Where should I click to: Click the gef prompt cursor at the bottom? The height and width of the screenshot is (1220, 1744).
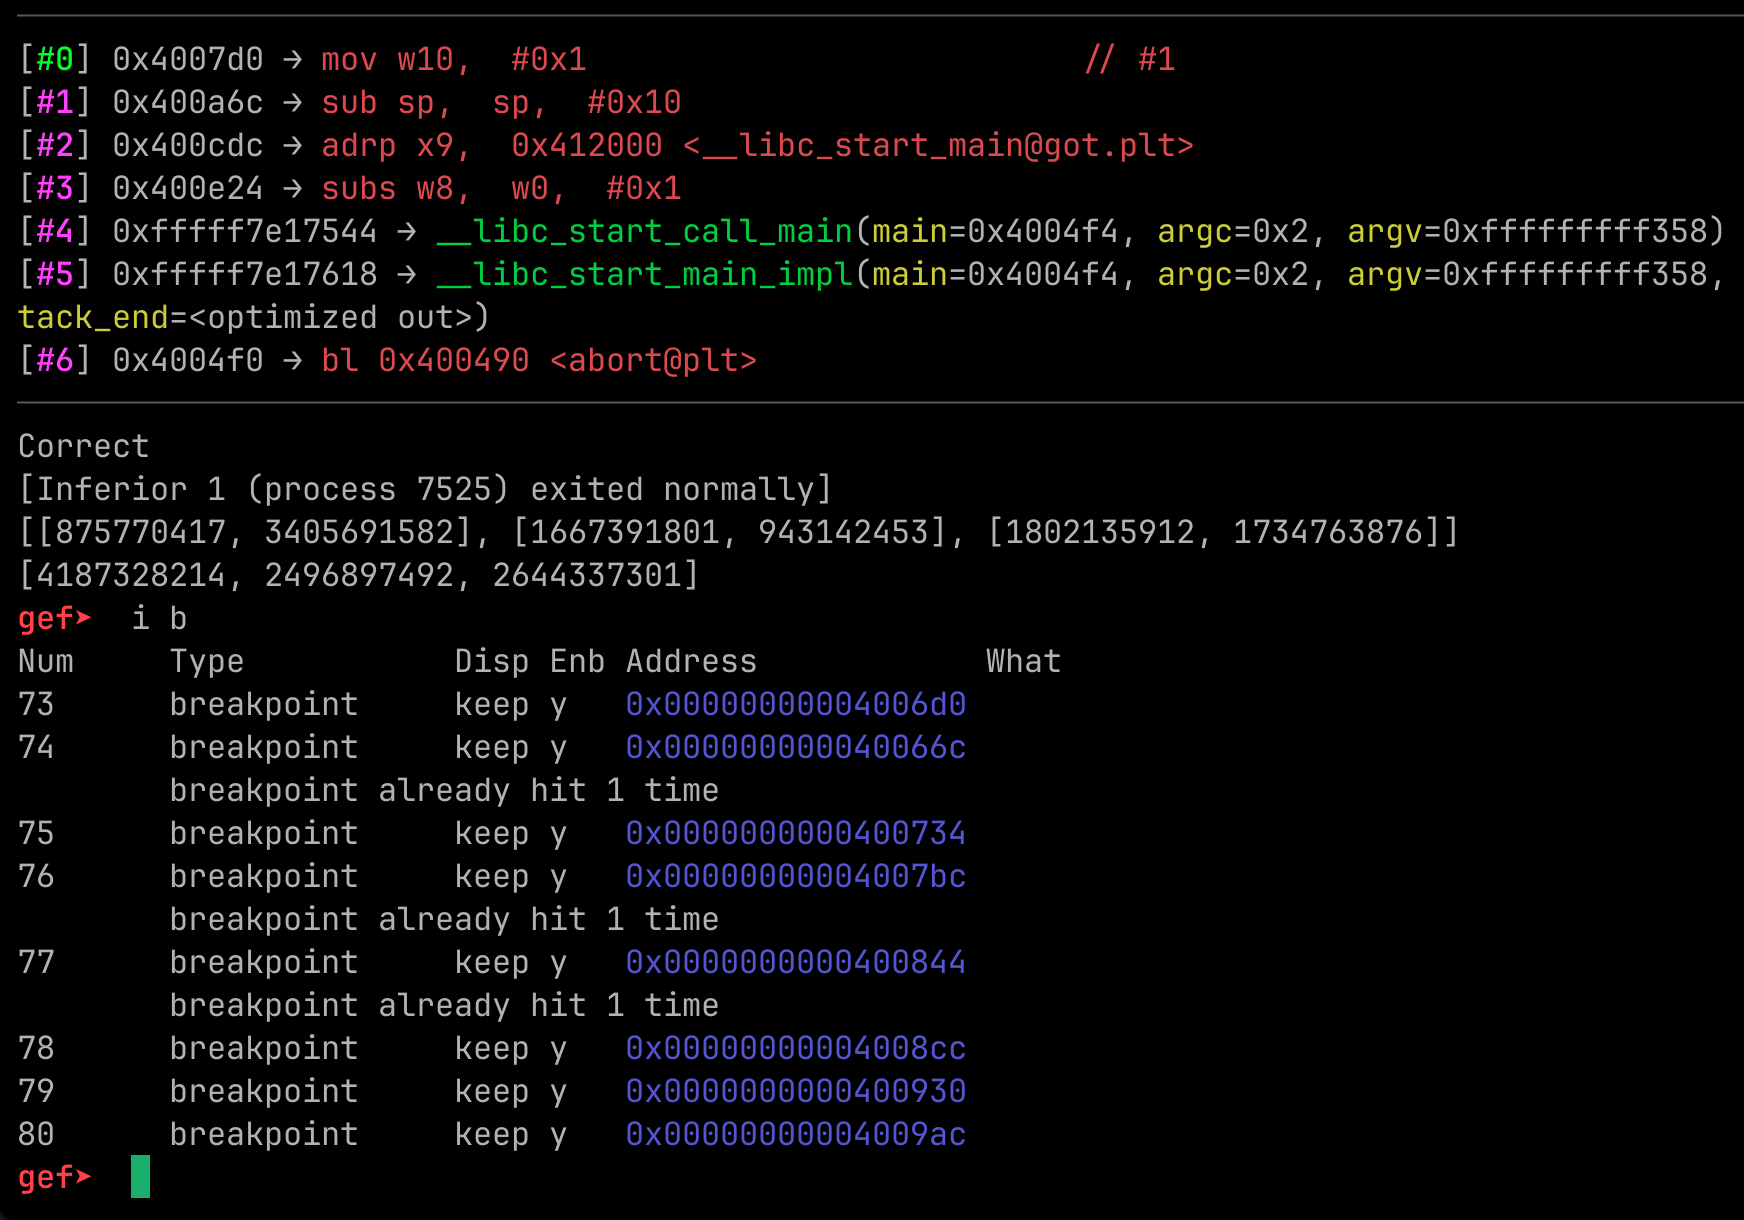pos(140,1177)
